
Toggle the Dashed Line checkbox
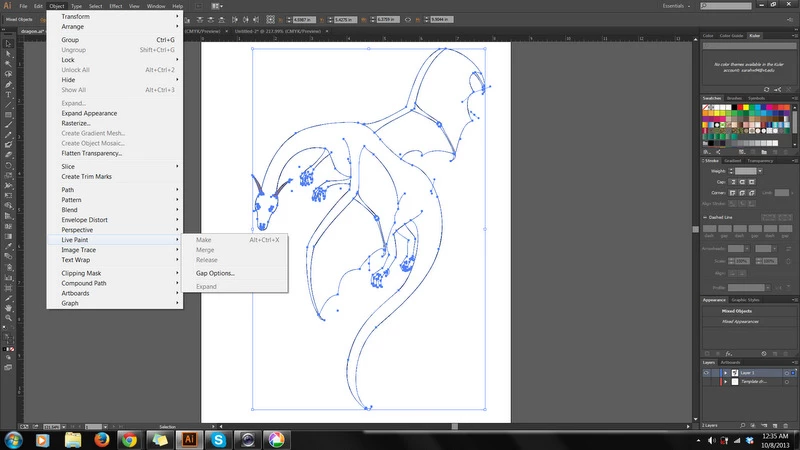click(x=706, y=217)
